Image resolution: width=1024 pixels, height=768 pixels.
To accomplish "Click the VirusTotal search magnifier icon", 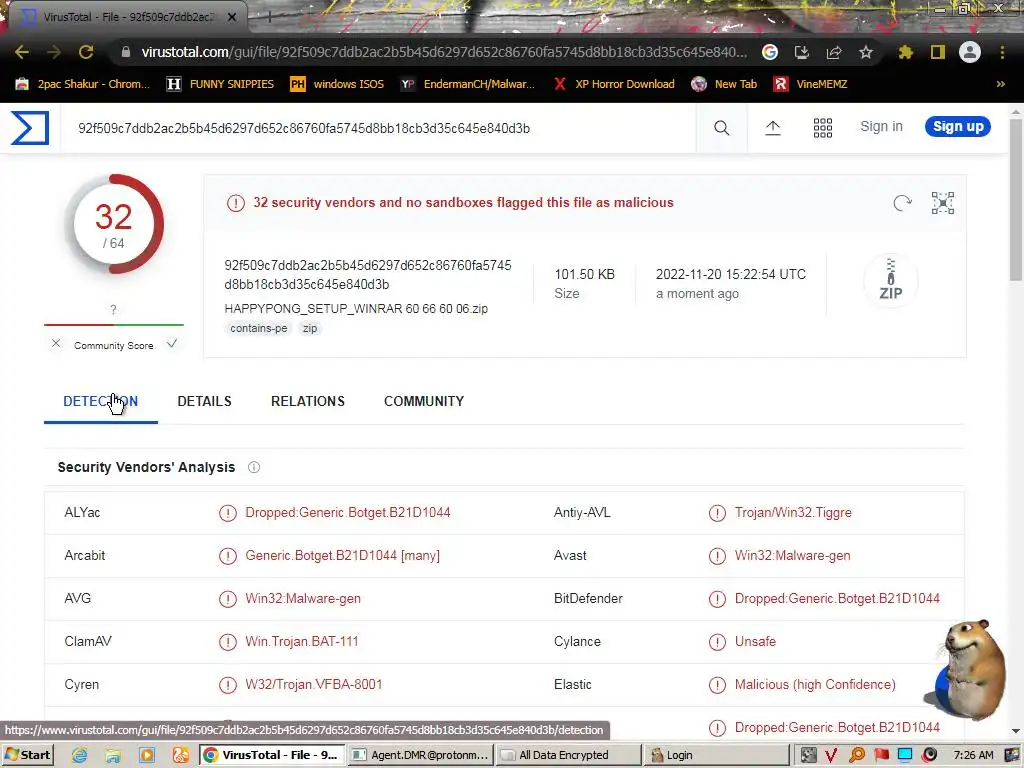I will coord(722,128).
